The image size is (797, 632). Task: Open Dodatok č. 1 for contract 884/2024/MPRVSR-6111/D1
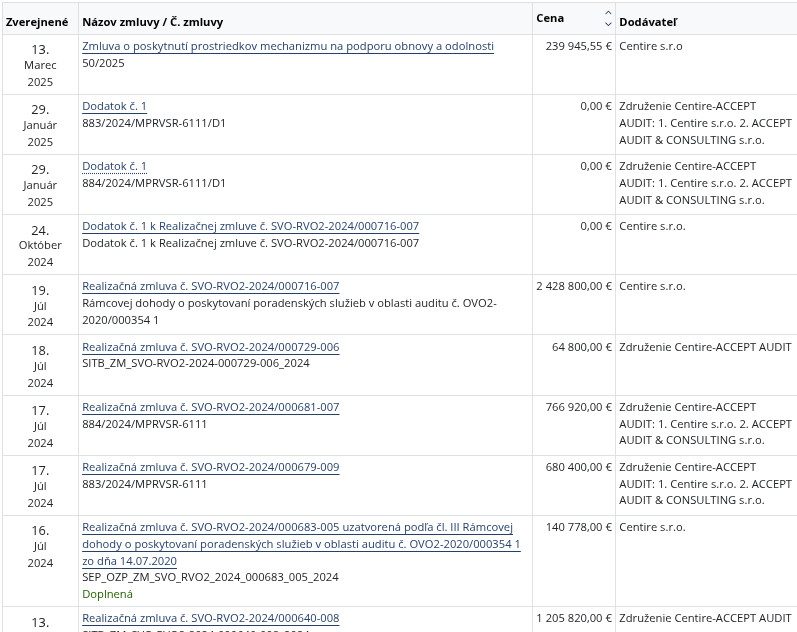tap(114, 166)
